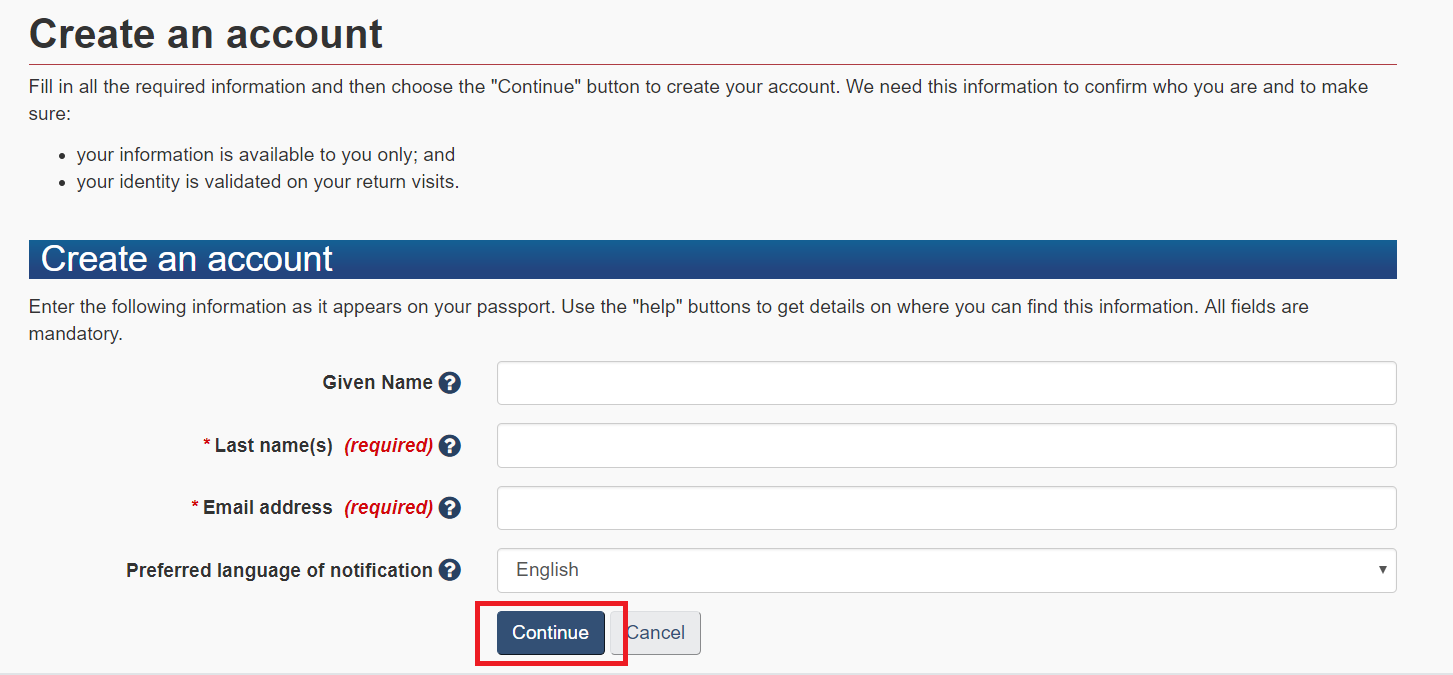The image size is (1453, 675).
Task: Click help icon beside Preferred language of notification
Action: (450, 570)
